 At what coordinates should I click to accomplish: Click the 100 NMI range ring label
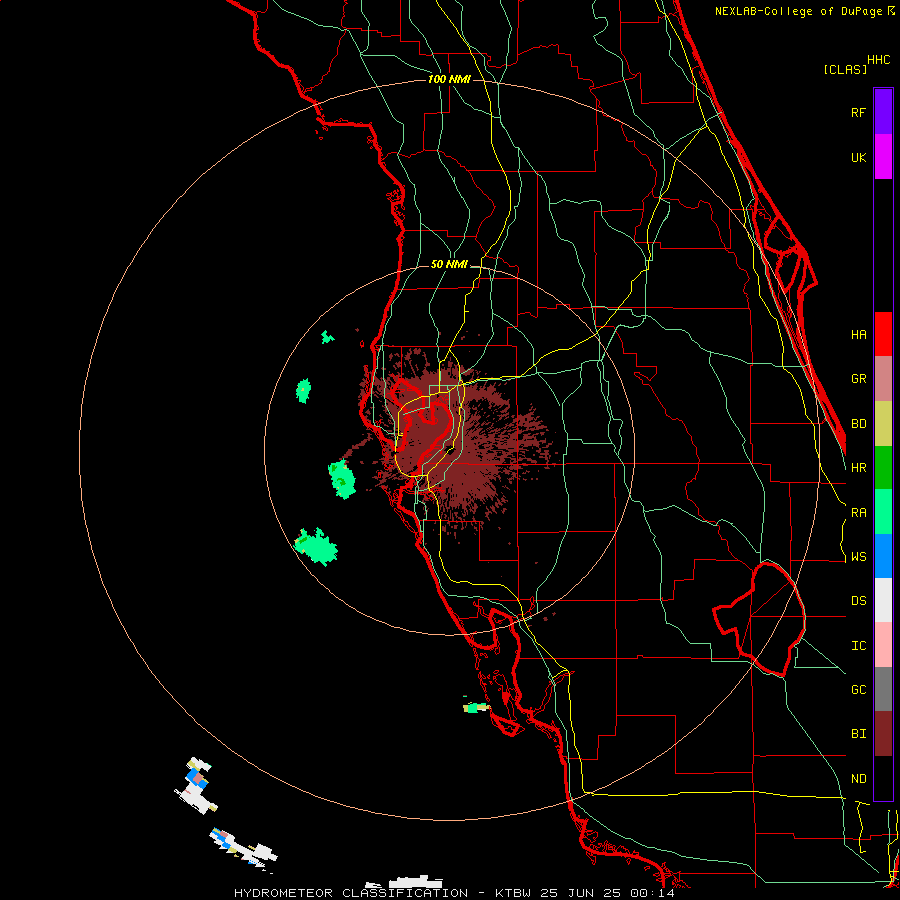pyautogui.click(x=449, y=79)
